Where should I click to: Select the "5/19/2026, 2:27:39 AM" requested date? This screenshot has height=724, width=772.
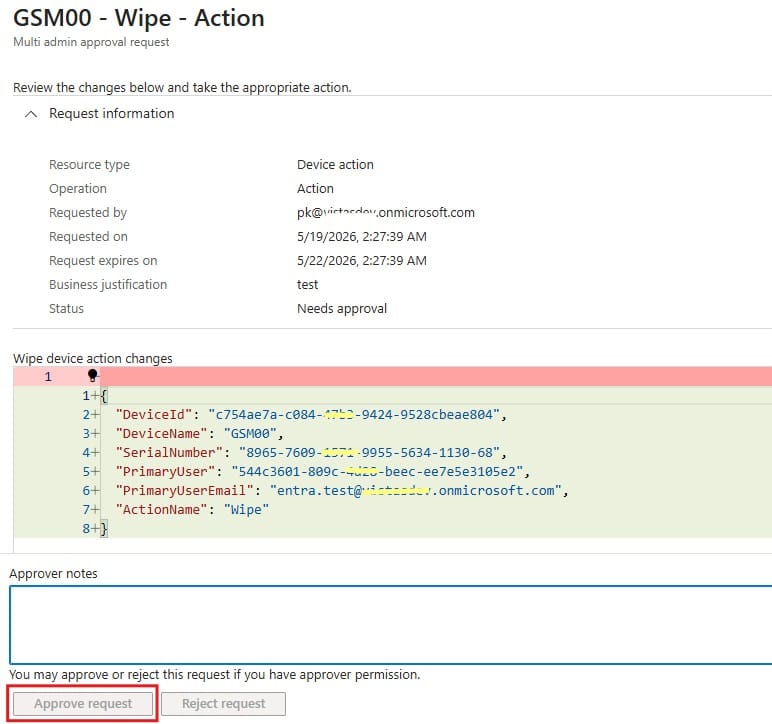(362, 237)
